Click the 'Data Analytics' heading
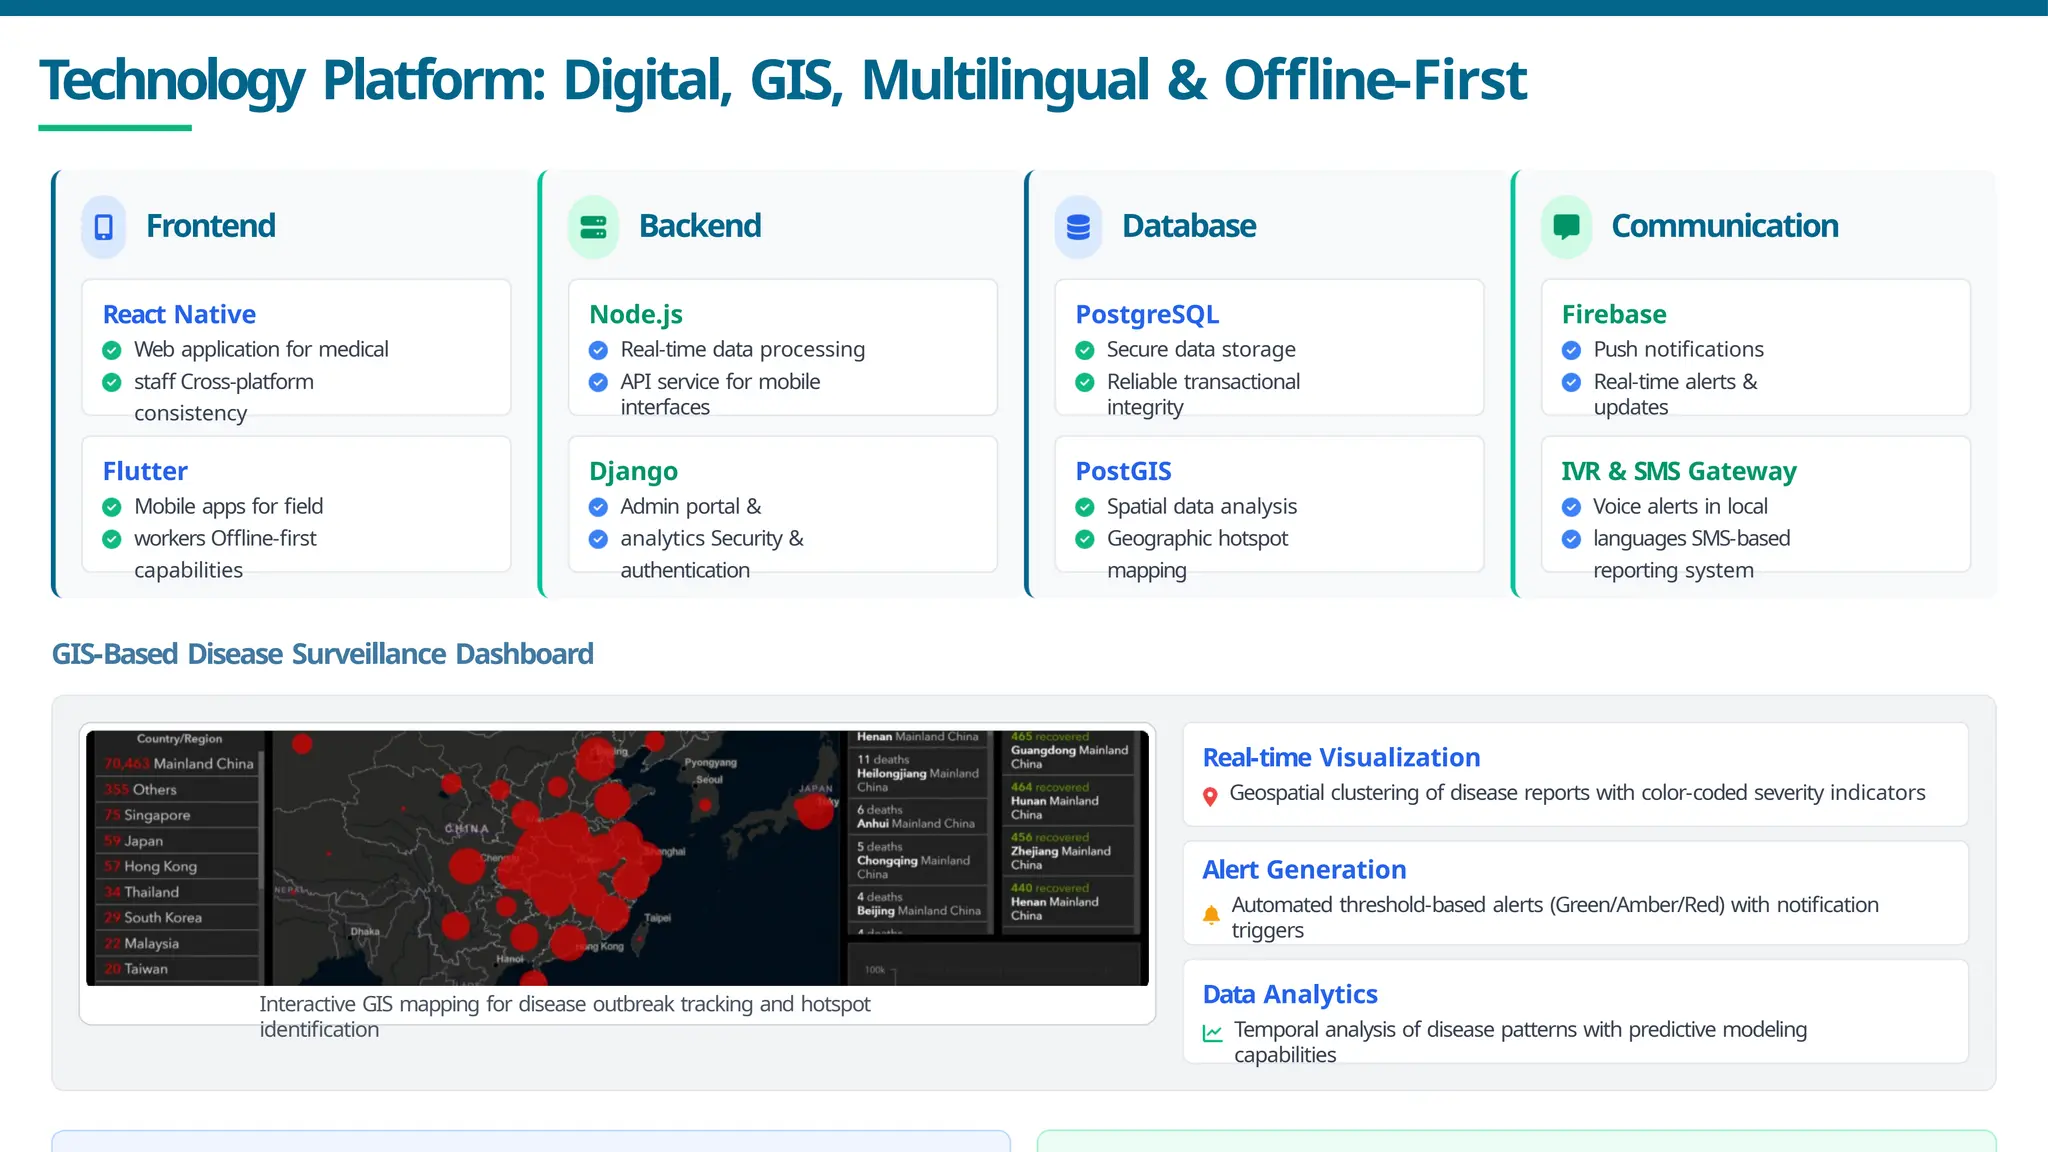The image size is (2048, 1152). pos(1290,995)
